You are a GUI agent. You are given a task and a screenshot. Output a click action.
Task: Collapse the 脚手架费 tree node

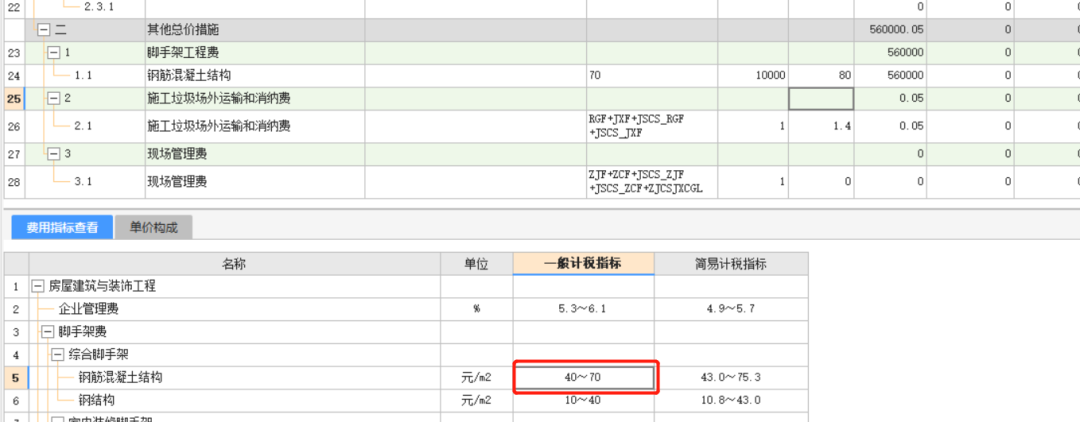click(46, 331)
